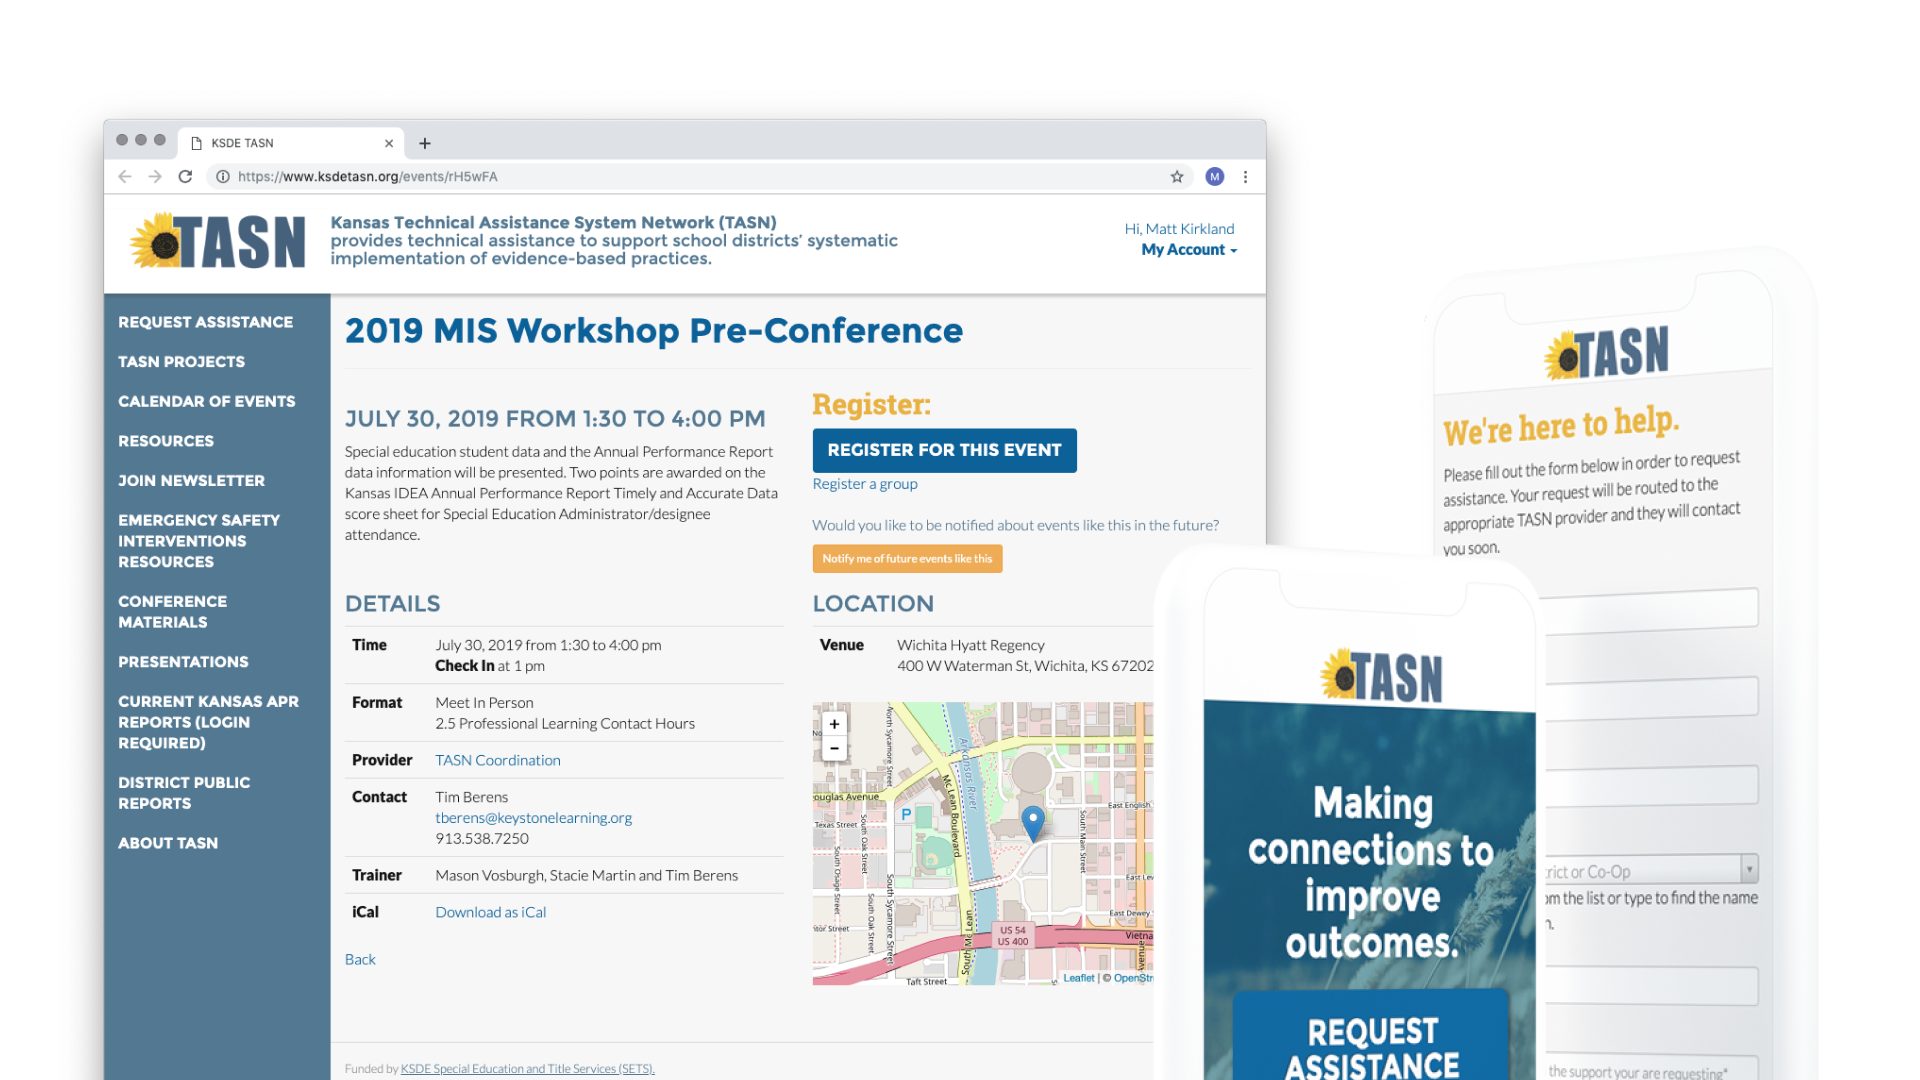Click the browser back arrow
The width and height of the screenshot is (1920, 1080).
125,177
